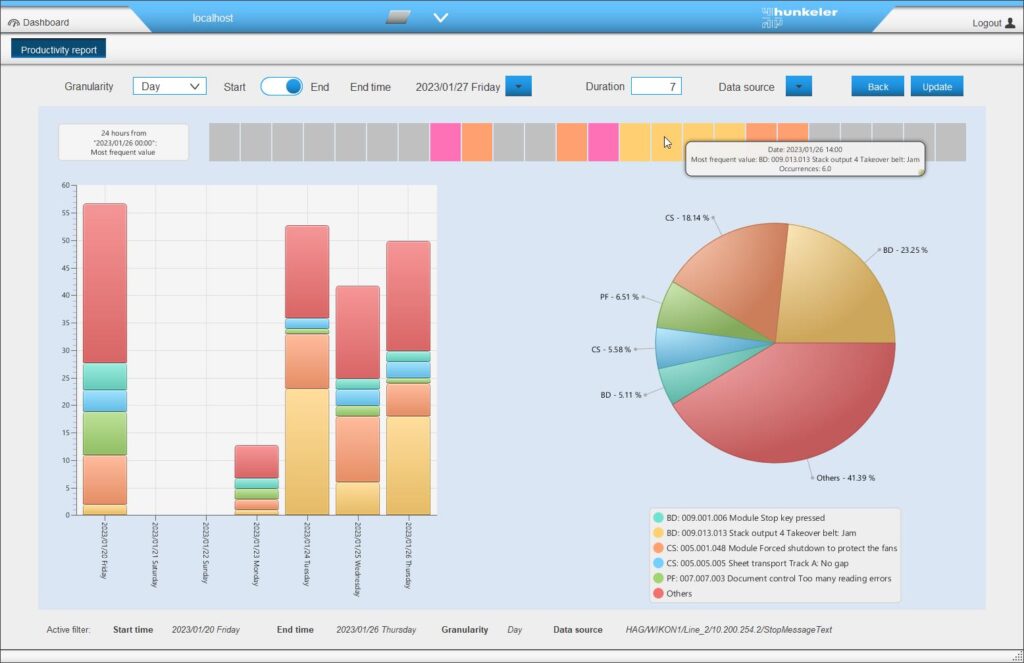Click the 2023/01/25 Wednesday orange segment

point(358,449)
